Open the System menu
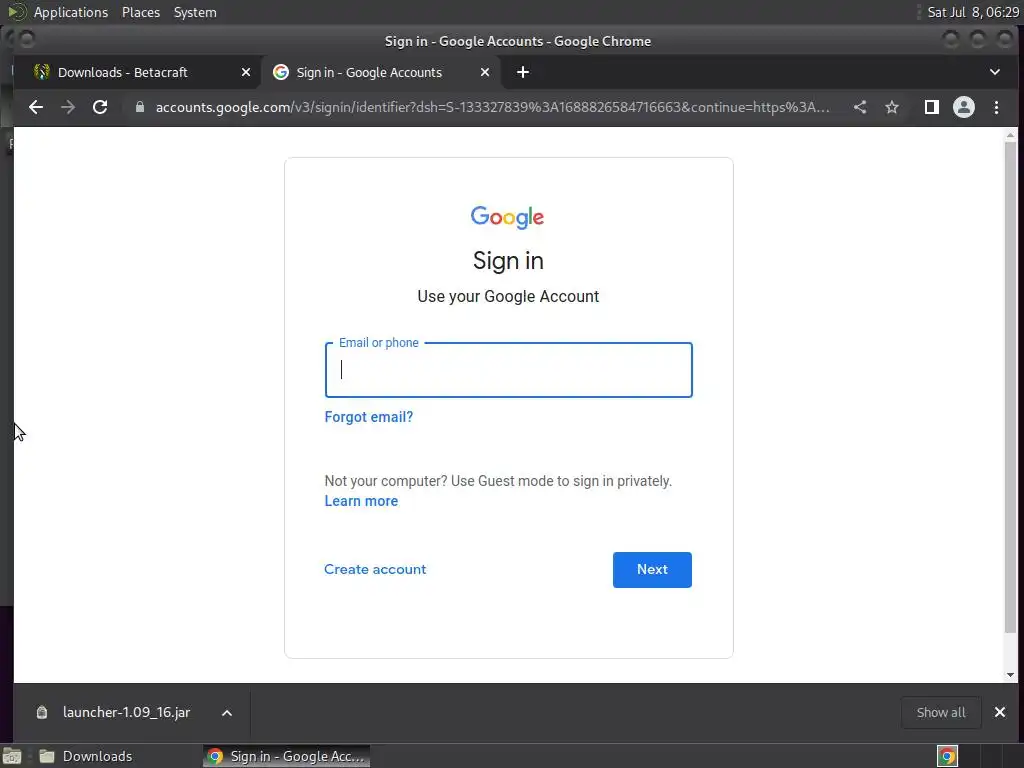The image size is (1024, 768). 195,12
